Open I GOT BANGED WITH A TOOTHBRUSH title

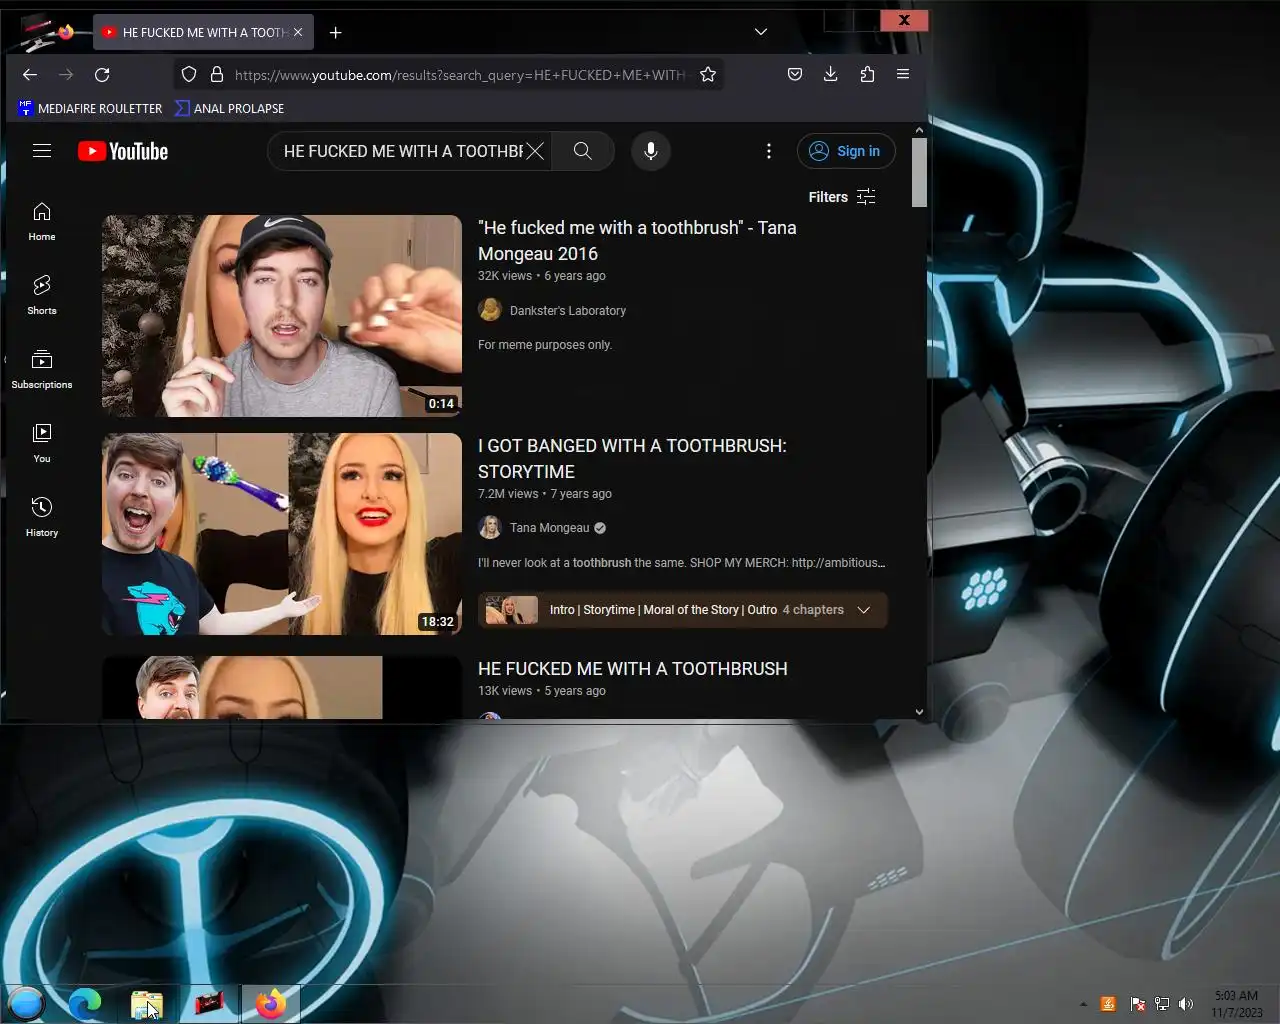tap(632, 459)
